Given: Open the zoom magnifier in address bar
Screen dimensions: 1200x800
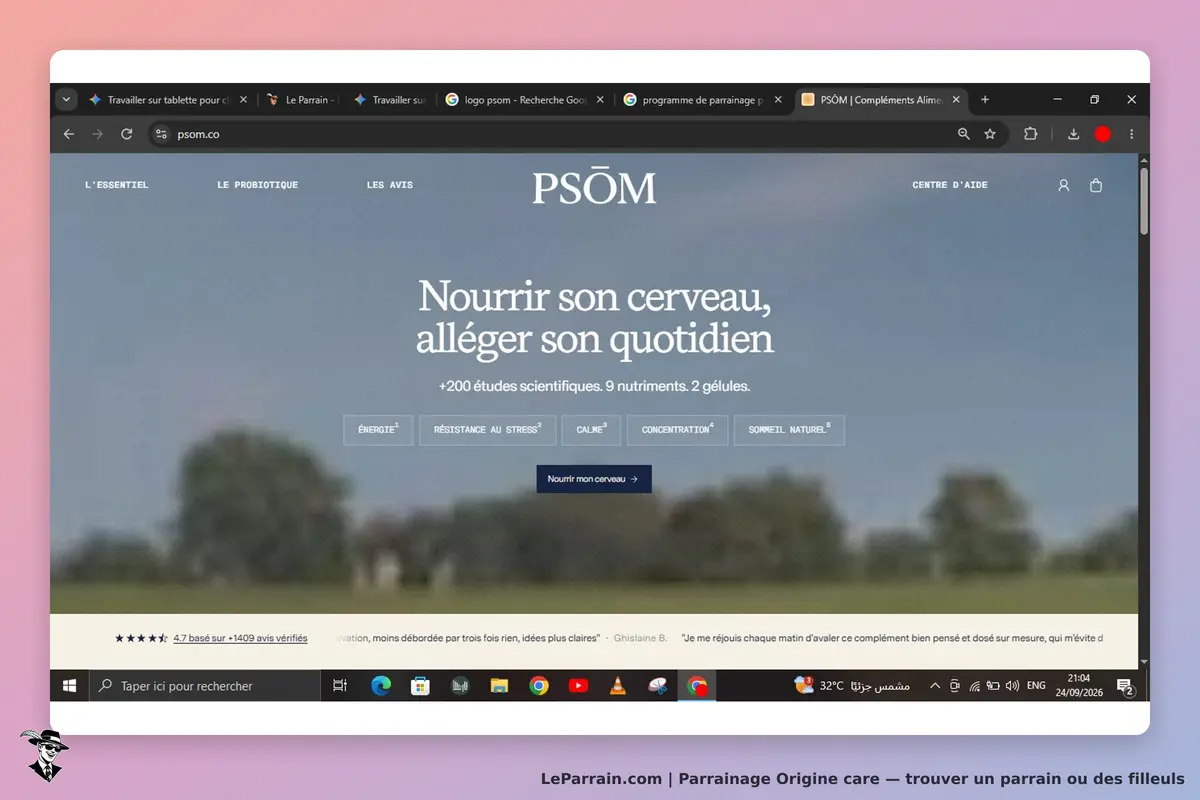Looking at the screenshot, I should tap(964, 134).
